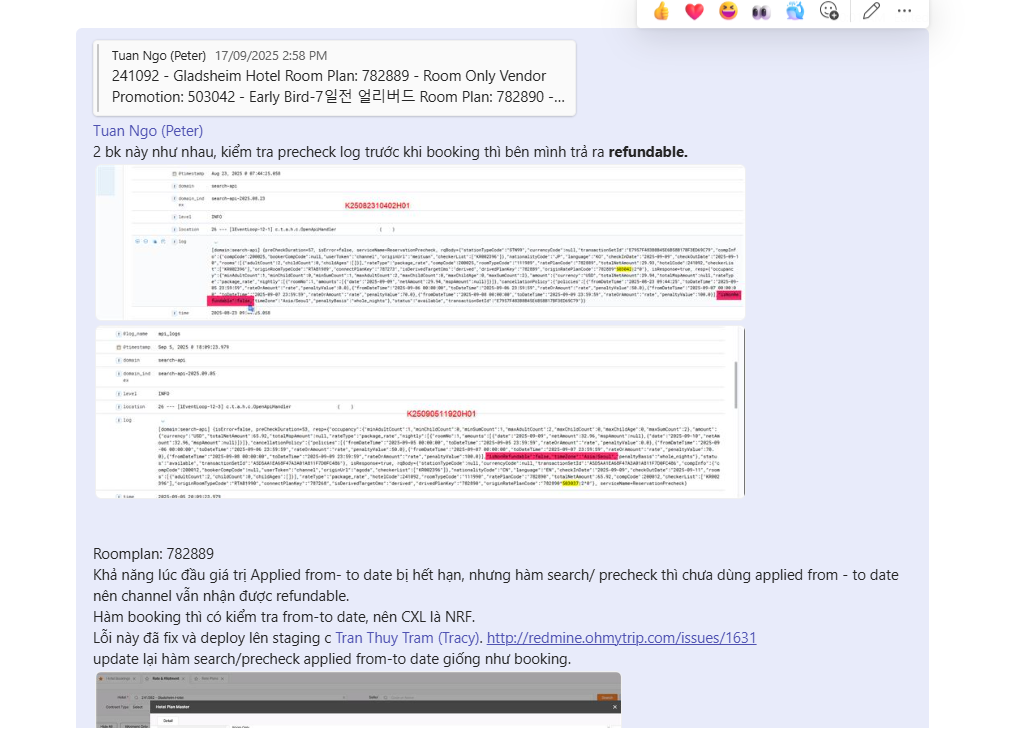Click the text Roomplan: 782889
Screen dimensions: 1016x741
154,554
